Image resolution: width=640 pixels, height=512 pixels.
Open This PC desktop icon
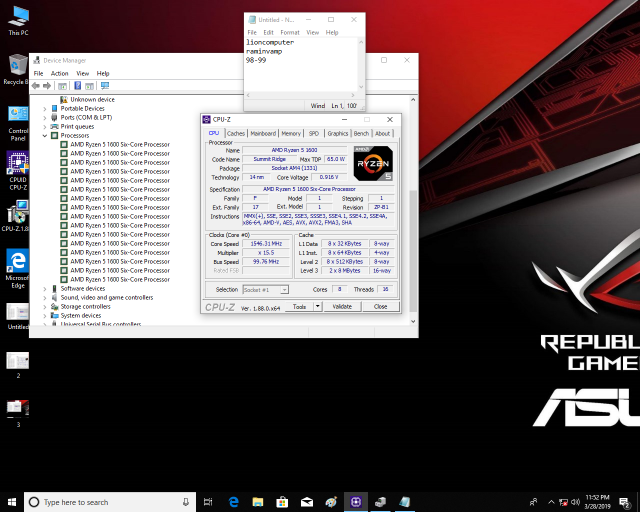(17, 18)
